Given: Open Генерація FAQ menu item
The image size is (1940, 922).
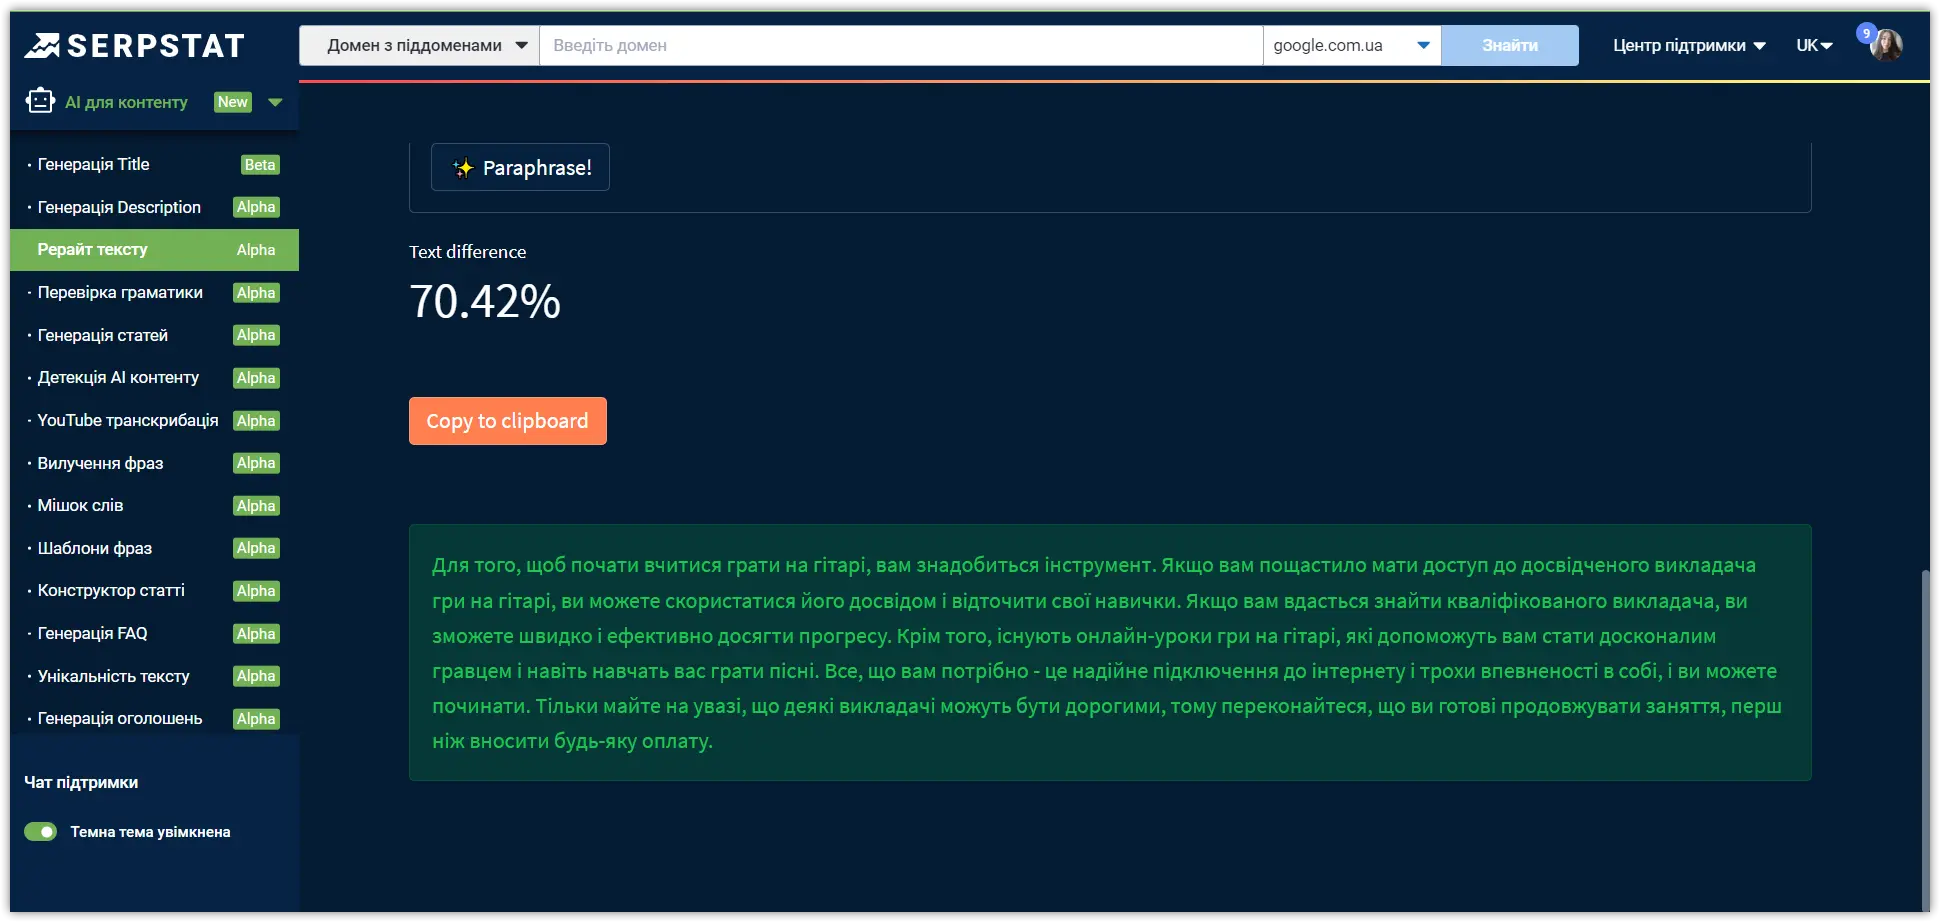Looking at the screenshot, I should pyautogui.click(x=154, y=633).
